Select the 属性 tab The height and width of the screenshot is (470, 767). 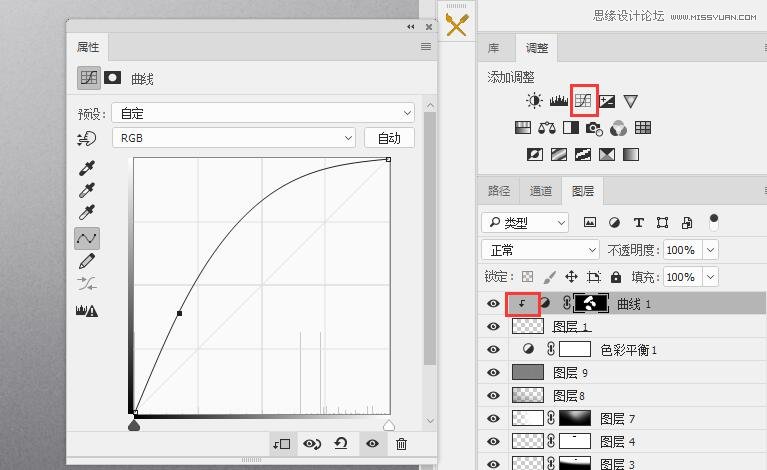pos(88,47)
